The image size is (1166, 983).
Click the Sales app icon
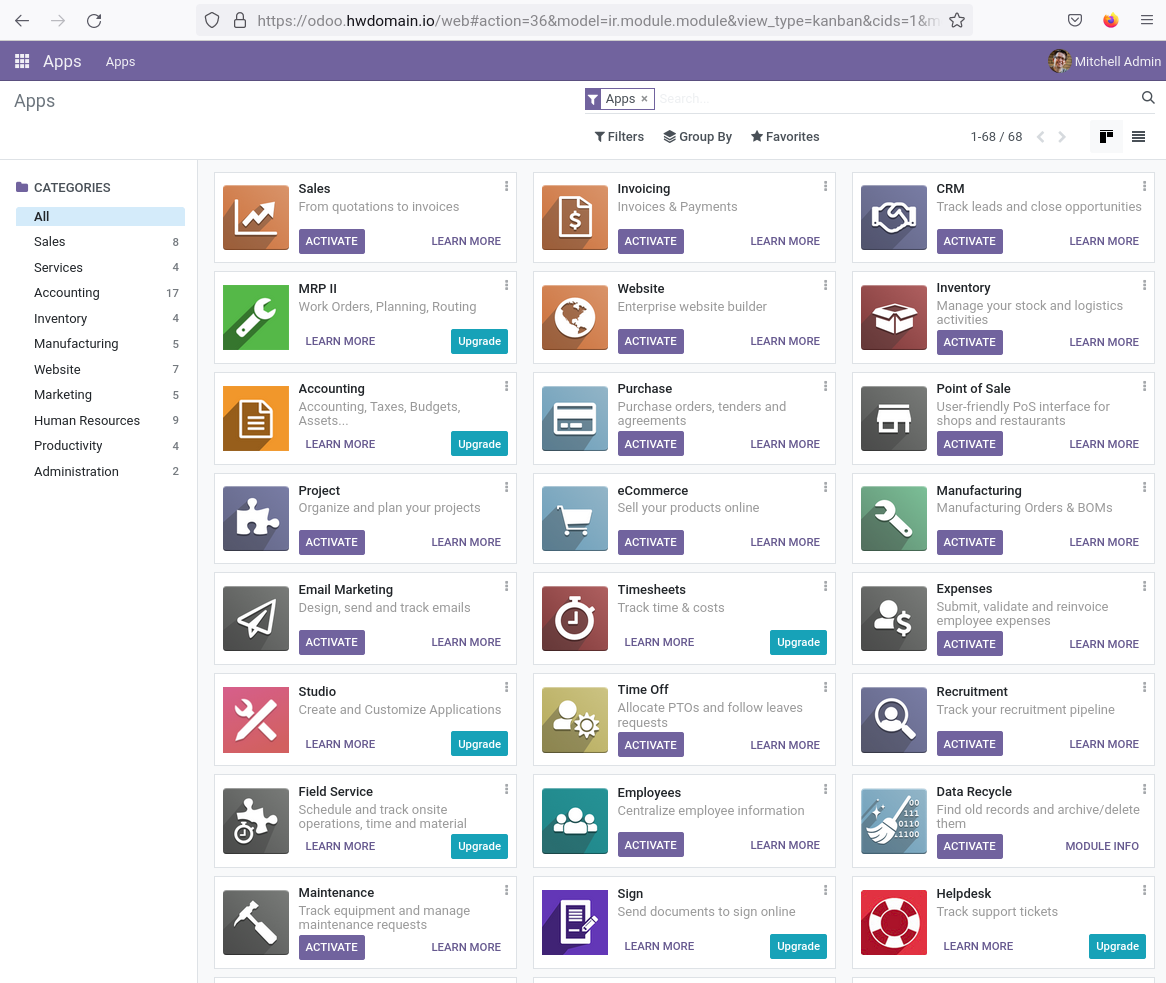point(256,217)
